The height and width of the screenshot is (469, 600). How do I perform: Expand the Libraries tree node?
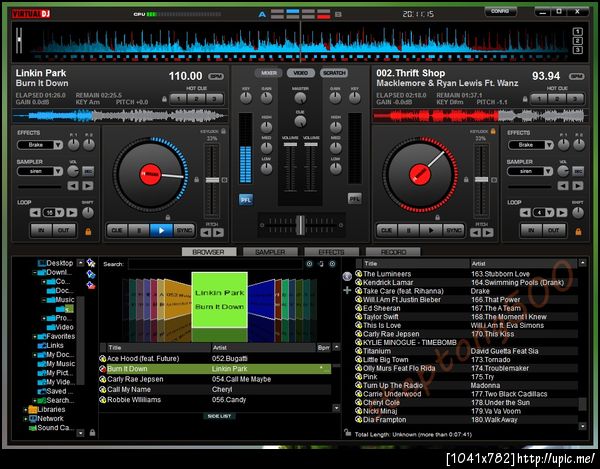[x=26, y=410]
